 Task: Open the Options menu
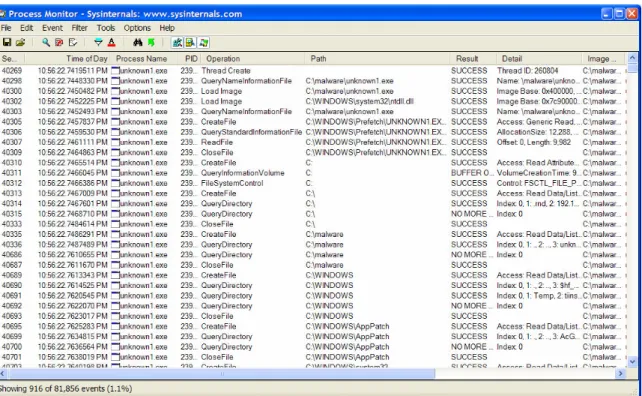pyautogui.click(x=137, y=28)
